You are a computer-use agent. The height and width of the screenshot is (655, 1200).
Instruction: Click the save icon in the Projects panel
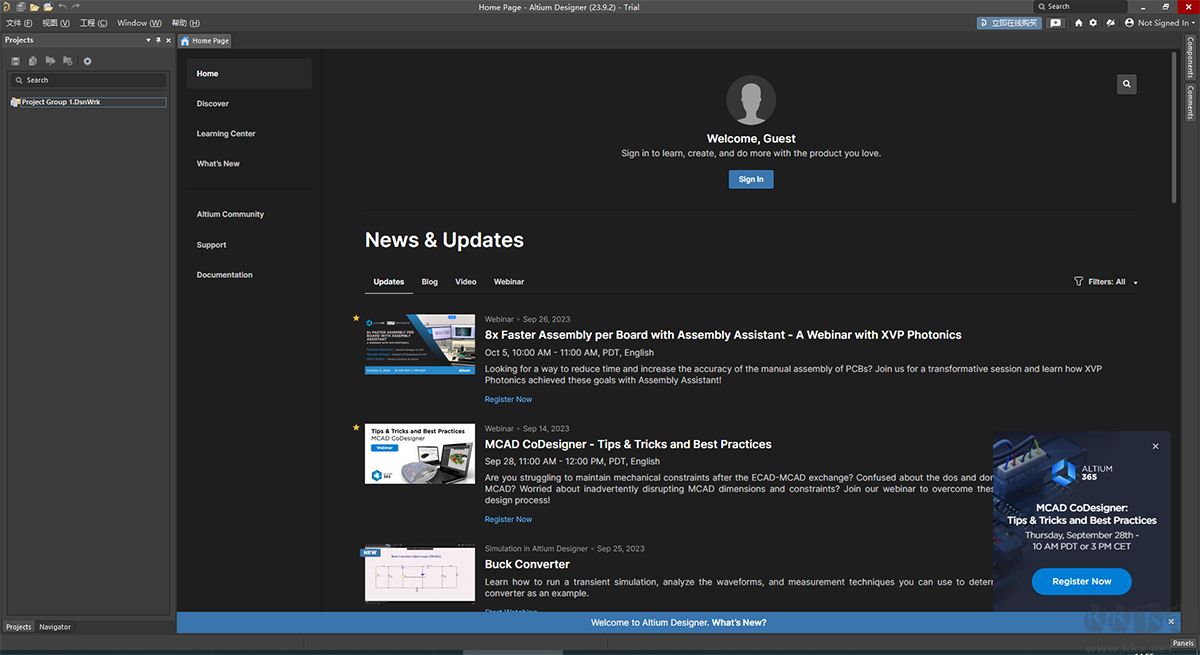tap(16, 61)
